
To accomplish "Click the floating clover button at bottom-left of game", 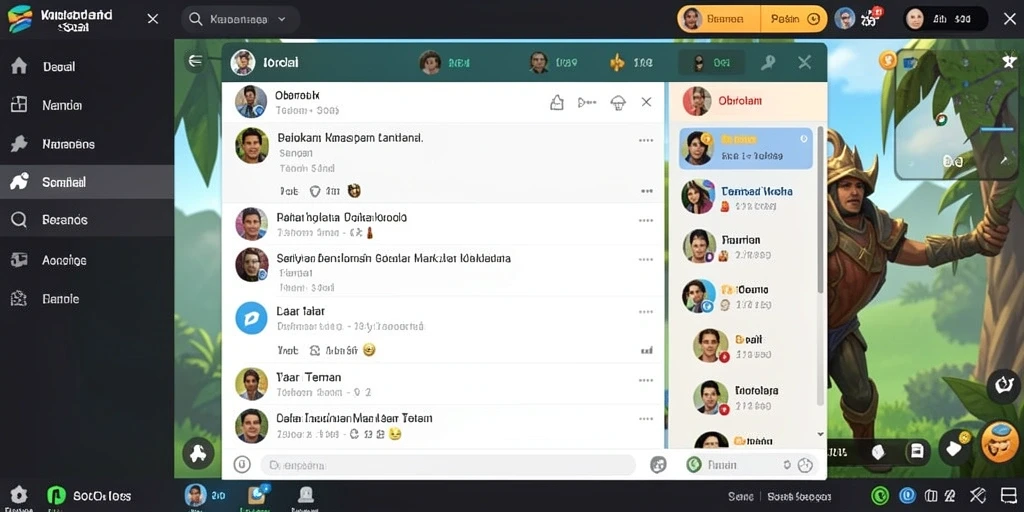I will point(199,453).
